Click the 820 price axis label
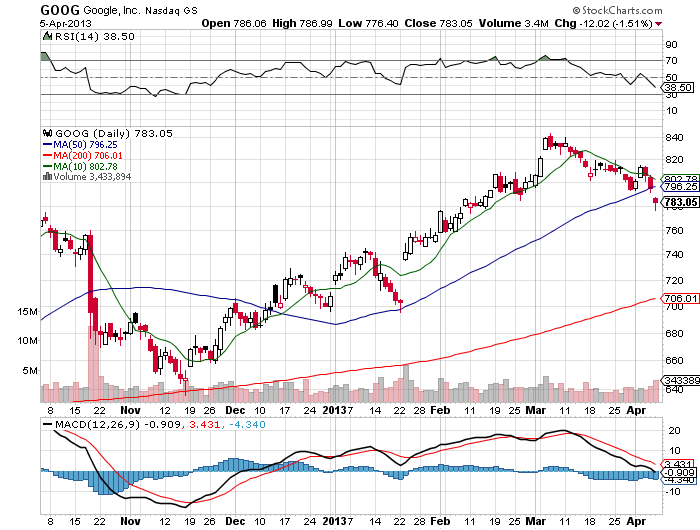Viewport: 700px width, 530px height. pos(674,160)
